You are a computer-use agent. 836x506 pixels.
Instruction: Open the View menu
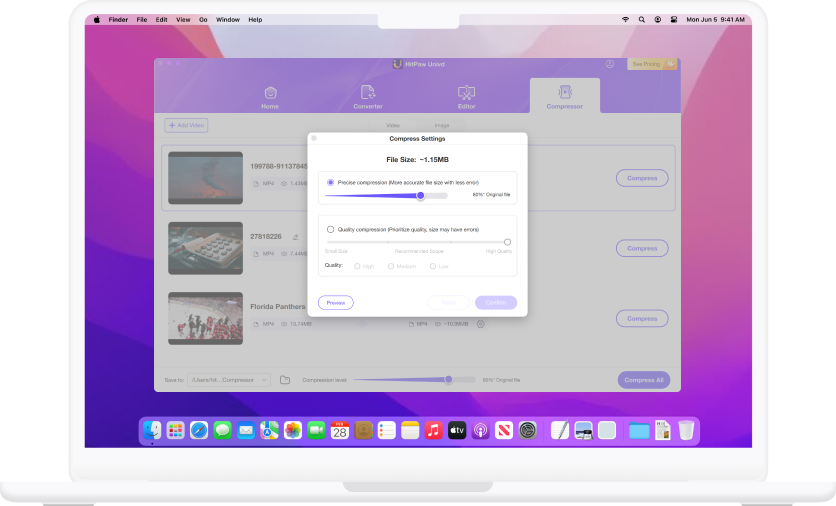tap(183, 20)
